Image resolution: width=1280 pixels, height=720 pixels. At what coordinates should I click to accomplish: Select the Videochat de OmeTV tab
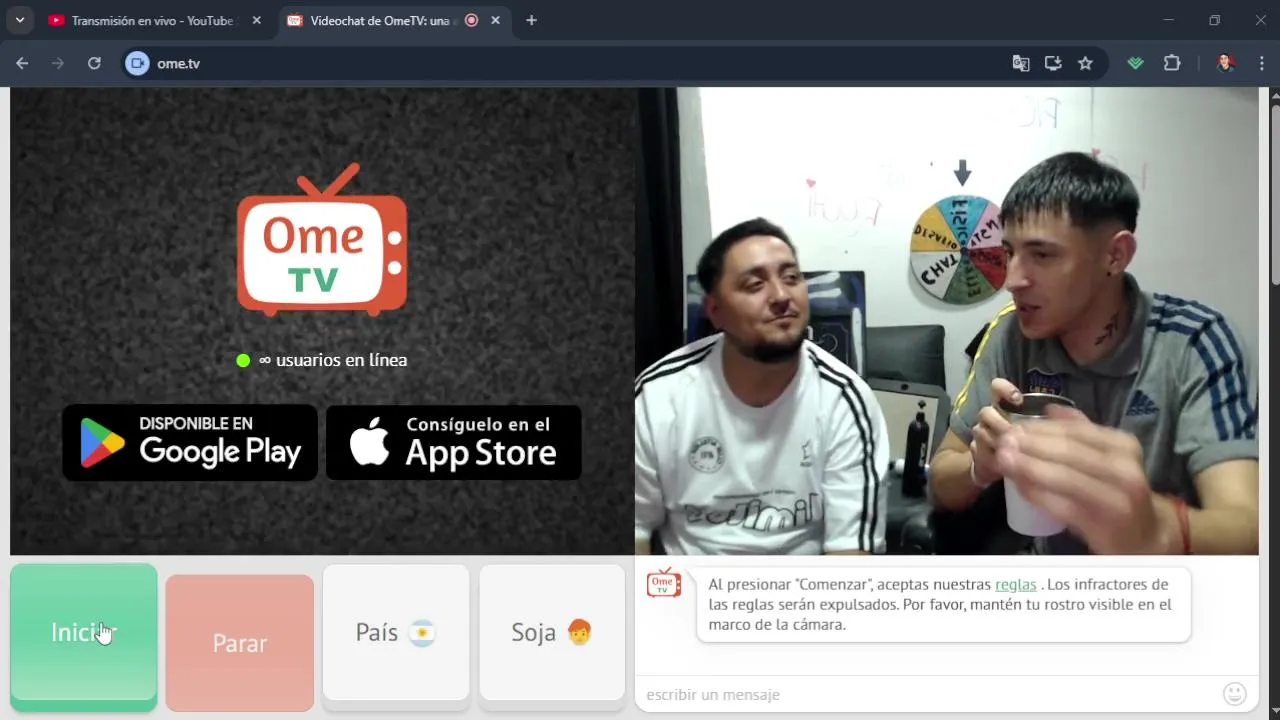pyautogui.click(x=380, y=20)
